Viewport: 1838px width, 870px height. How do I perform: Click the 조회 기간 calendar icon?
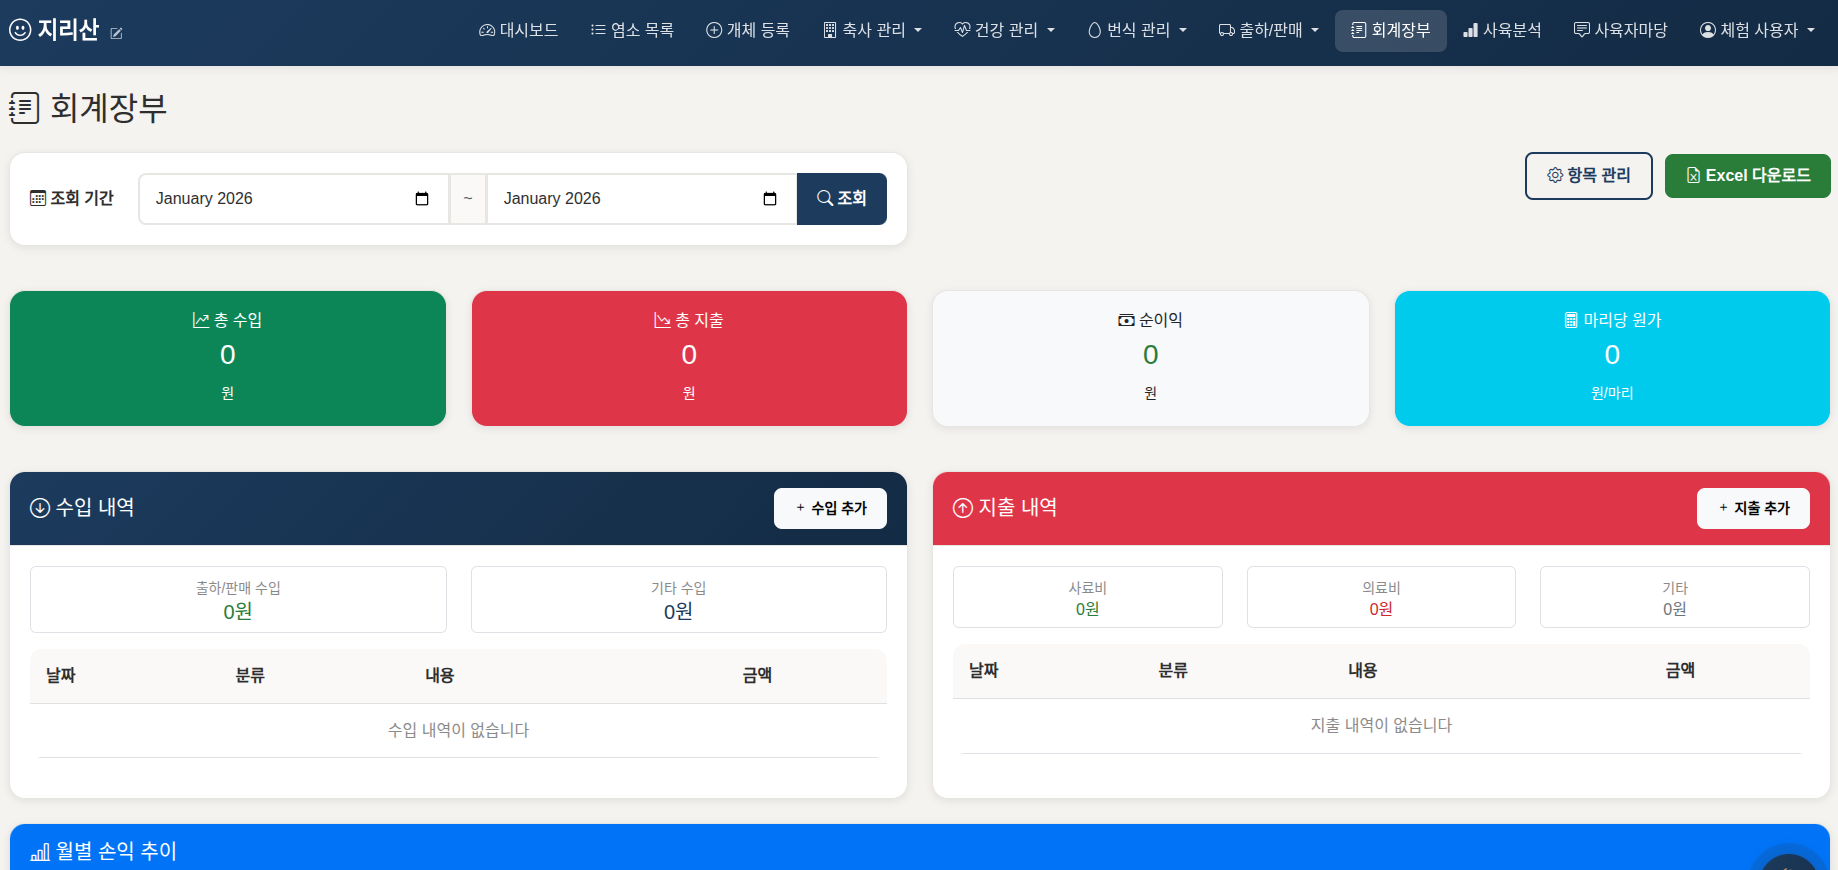[38, 198]
